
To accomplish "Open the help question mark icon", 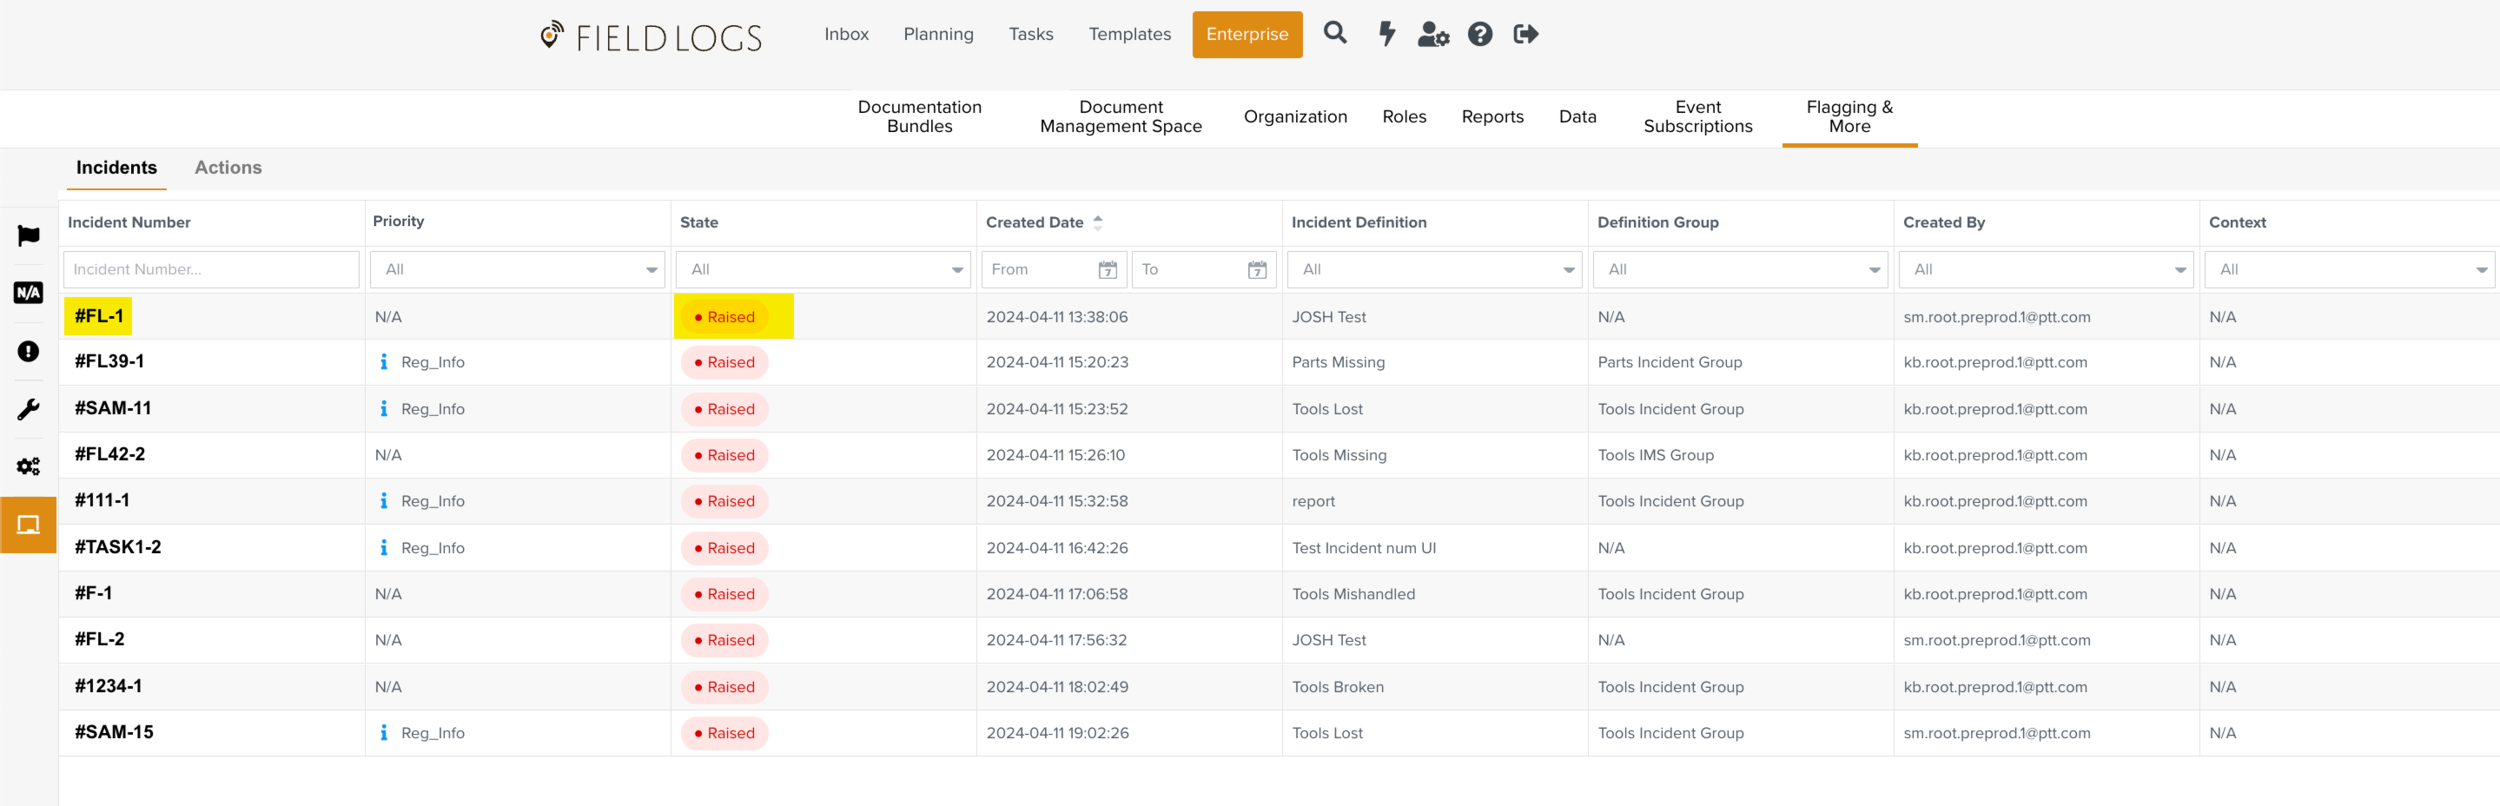I will click(x=1480, y=34).
